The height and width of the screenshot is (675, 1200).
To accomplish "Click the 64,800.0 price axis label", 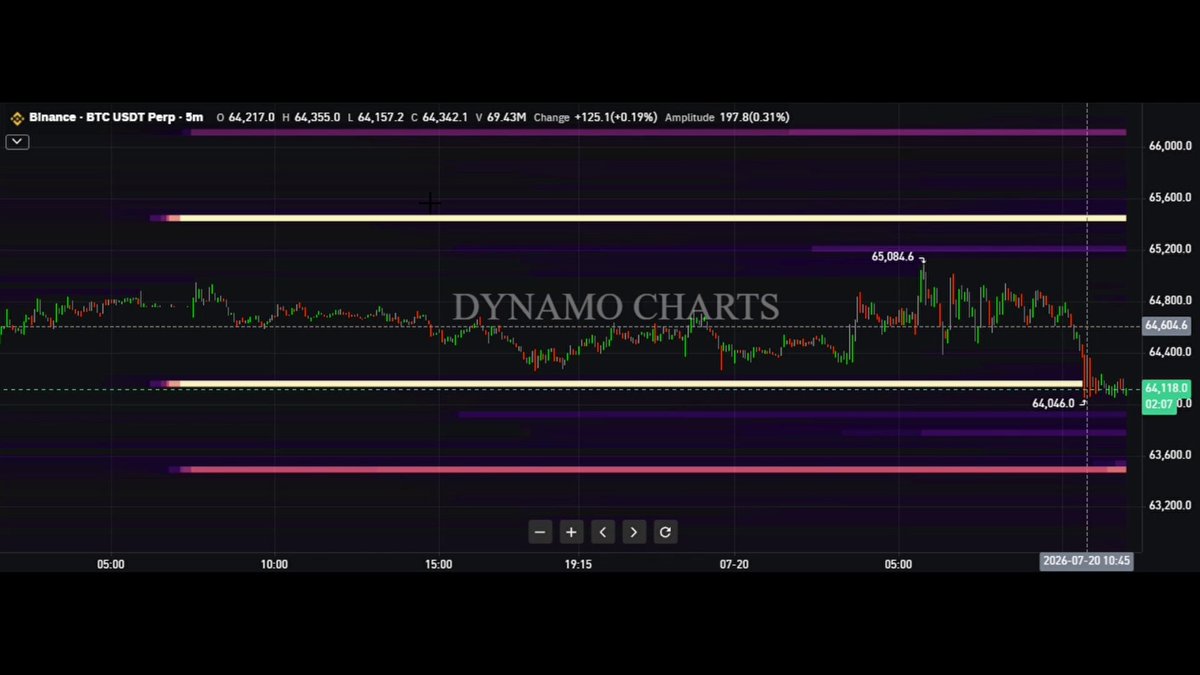I will point(1170,301).
